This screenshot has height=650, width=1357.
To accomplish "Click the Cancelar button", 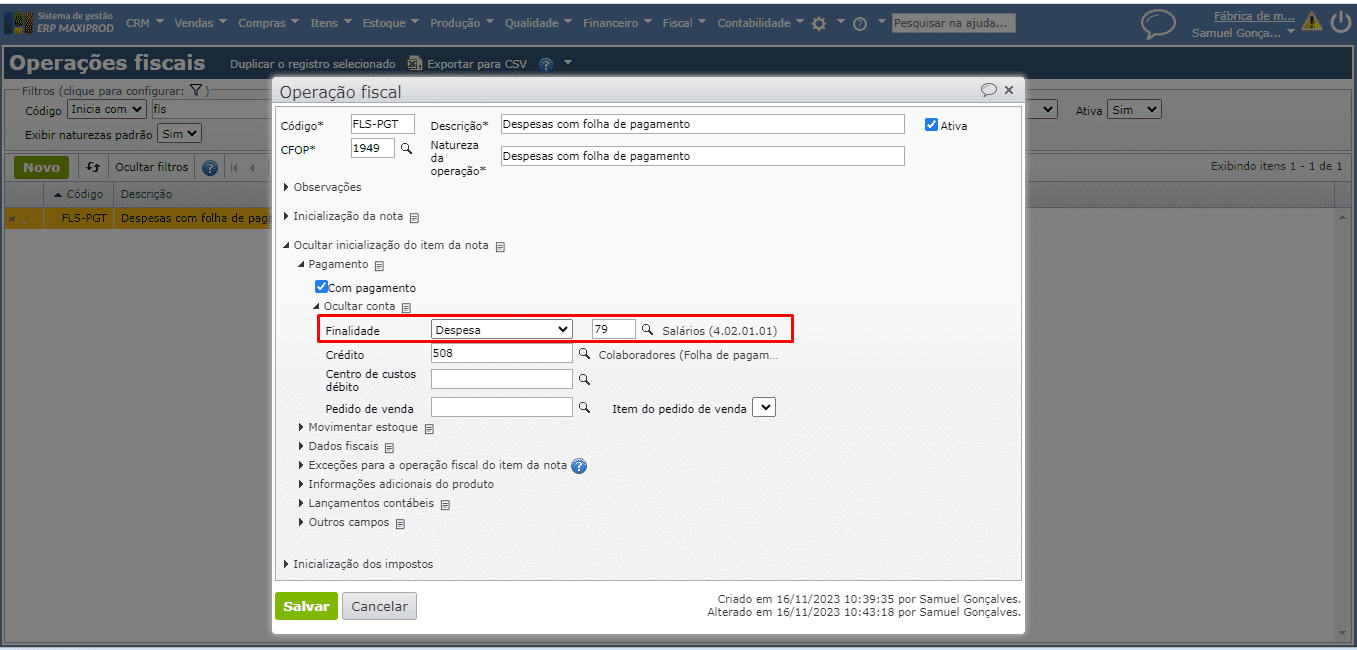I will tap(379, 606).
